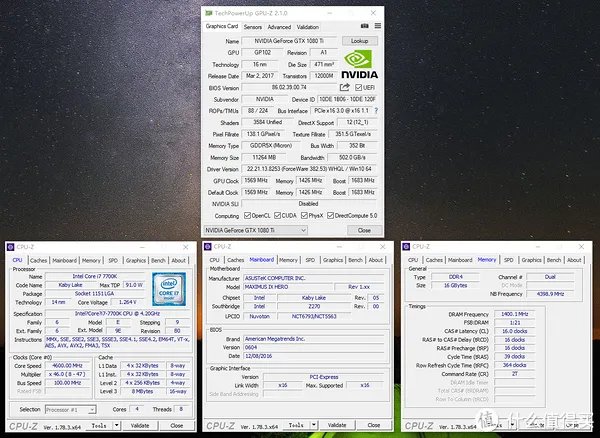Click the MAXIMUS IX HERO model value
The height and width of the screenshot is (438, 600).
288,287
